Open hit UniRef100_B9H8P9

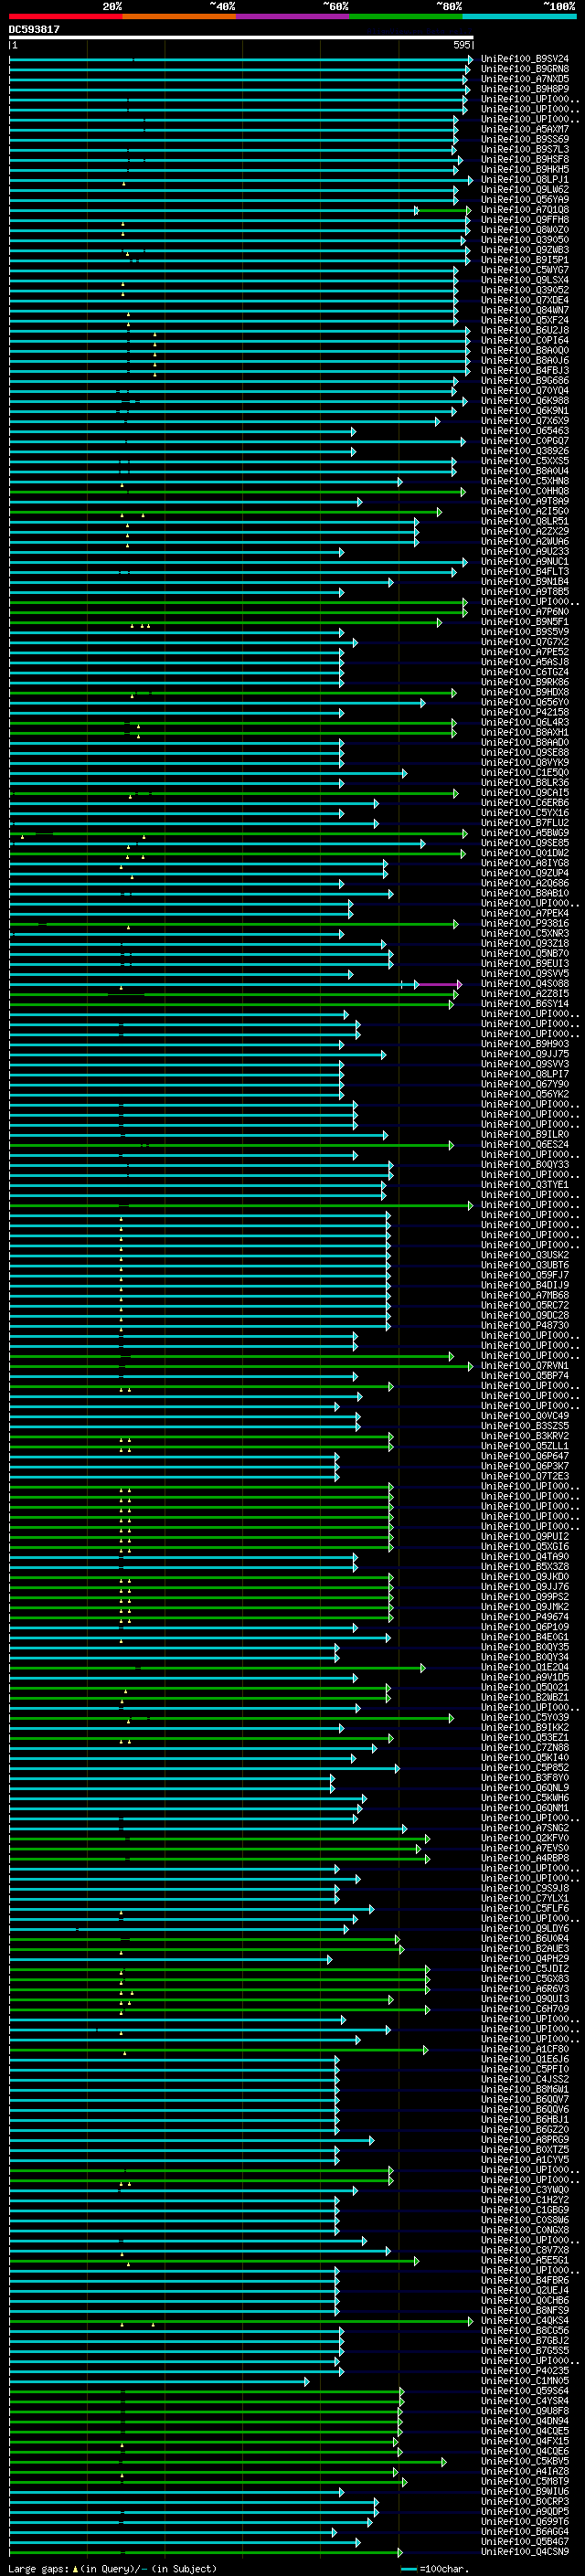[x=525, y=90]
